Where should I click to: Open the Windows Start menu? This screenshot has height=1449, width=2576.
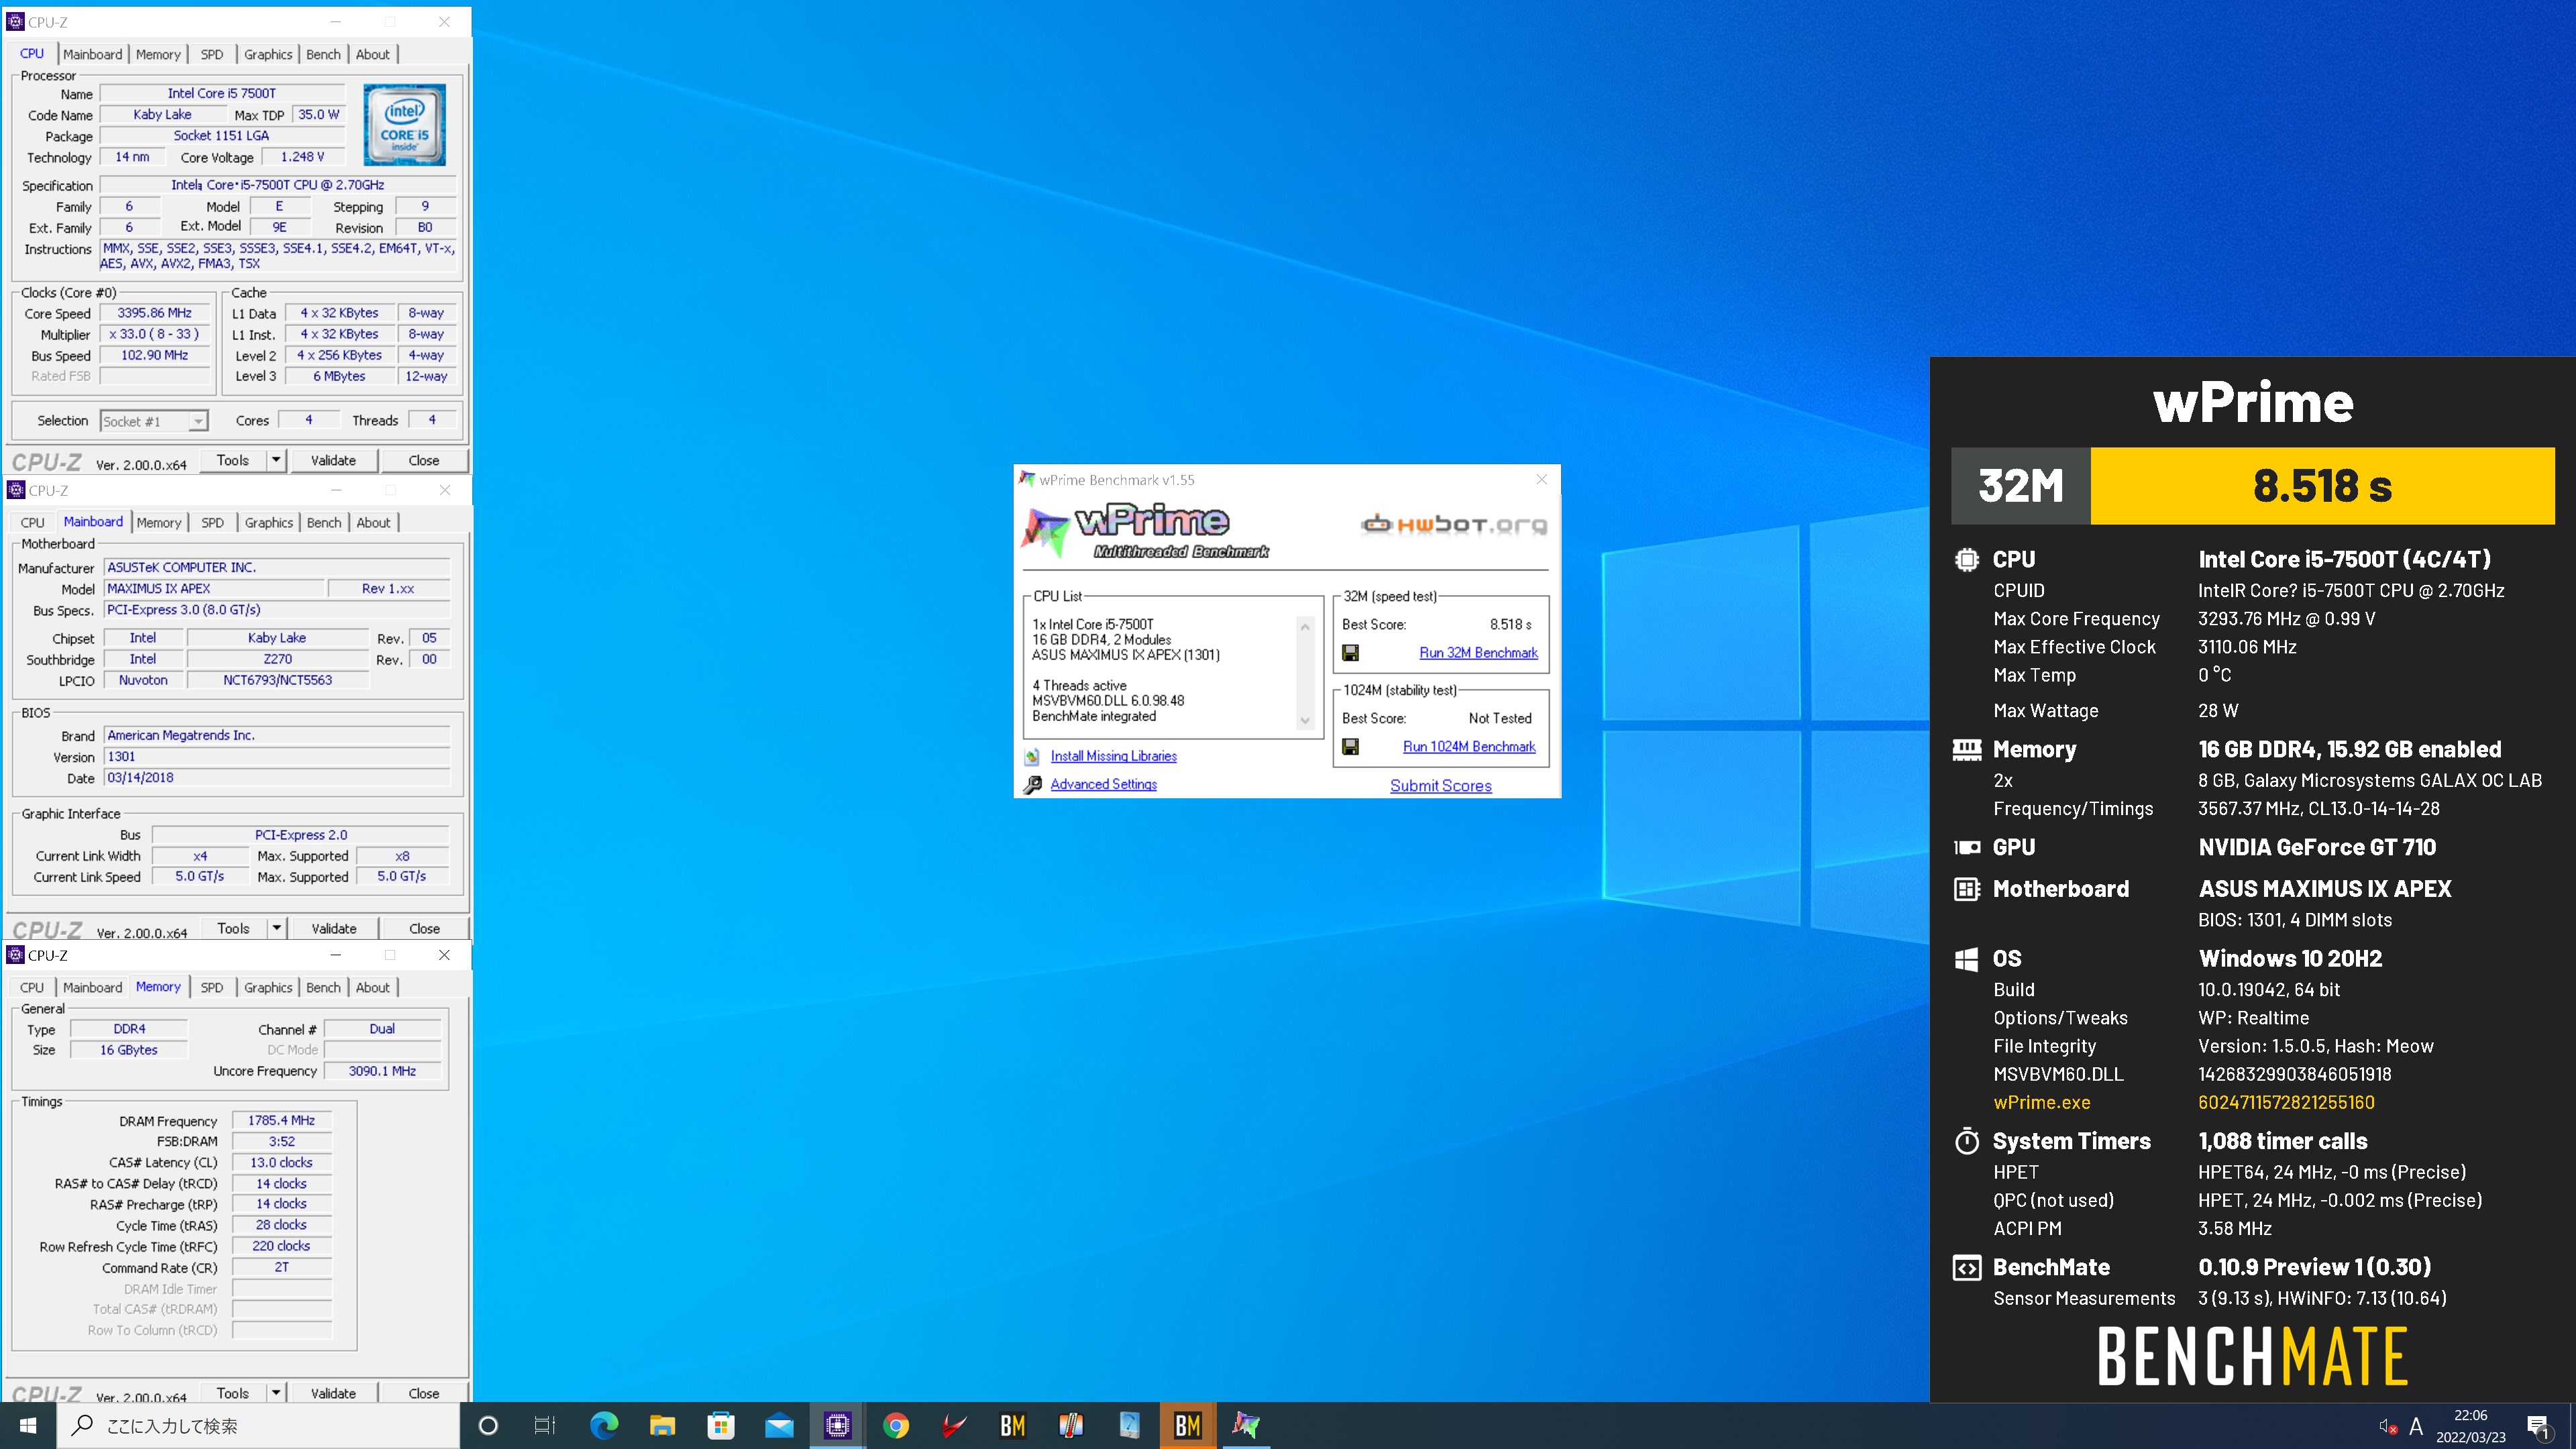point(28,1425)
